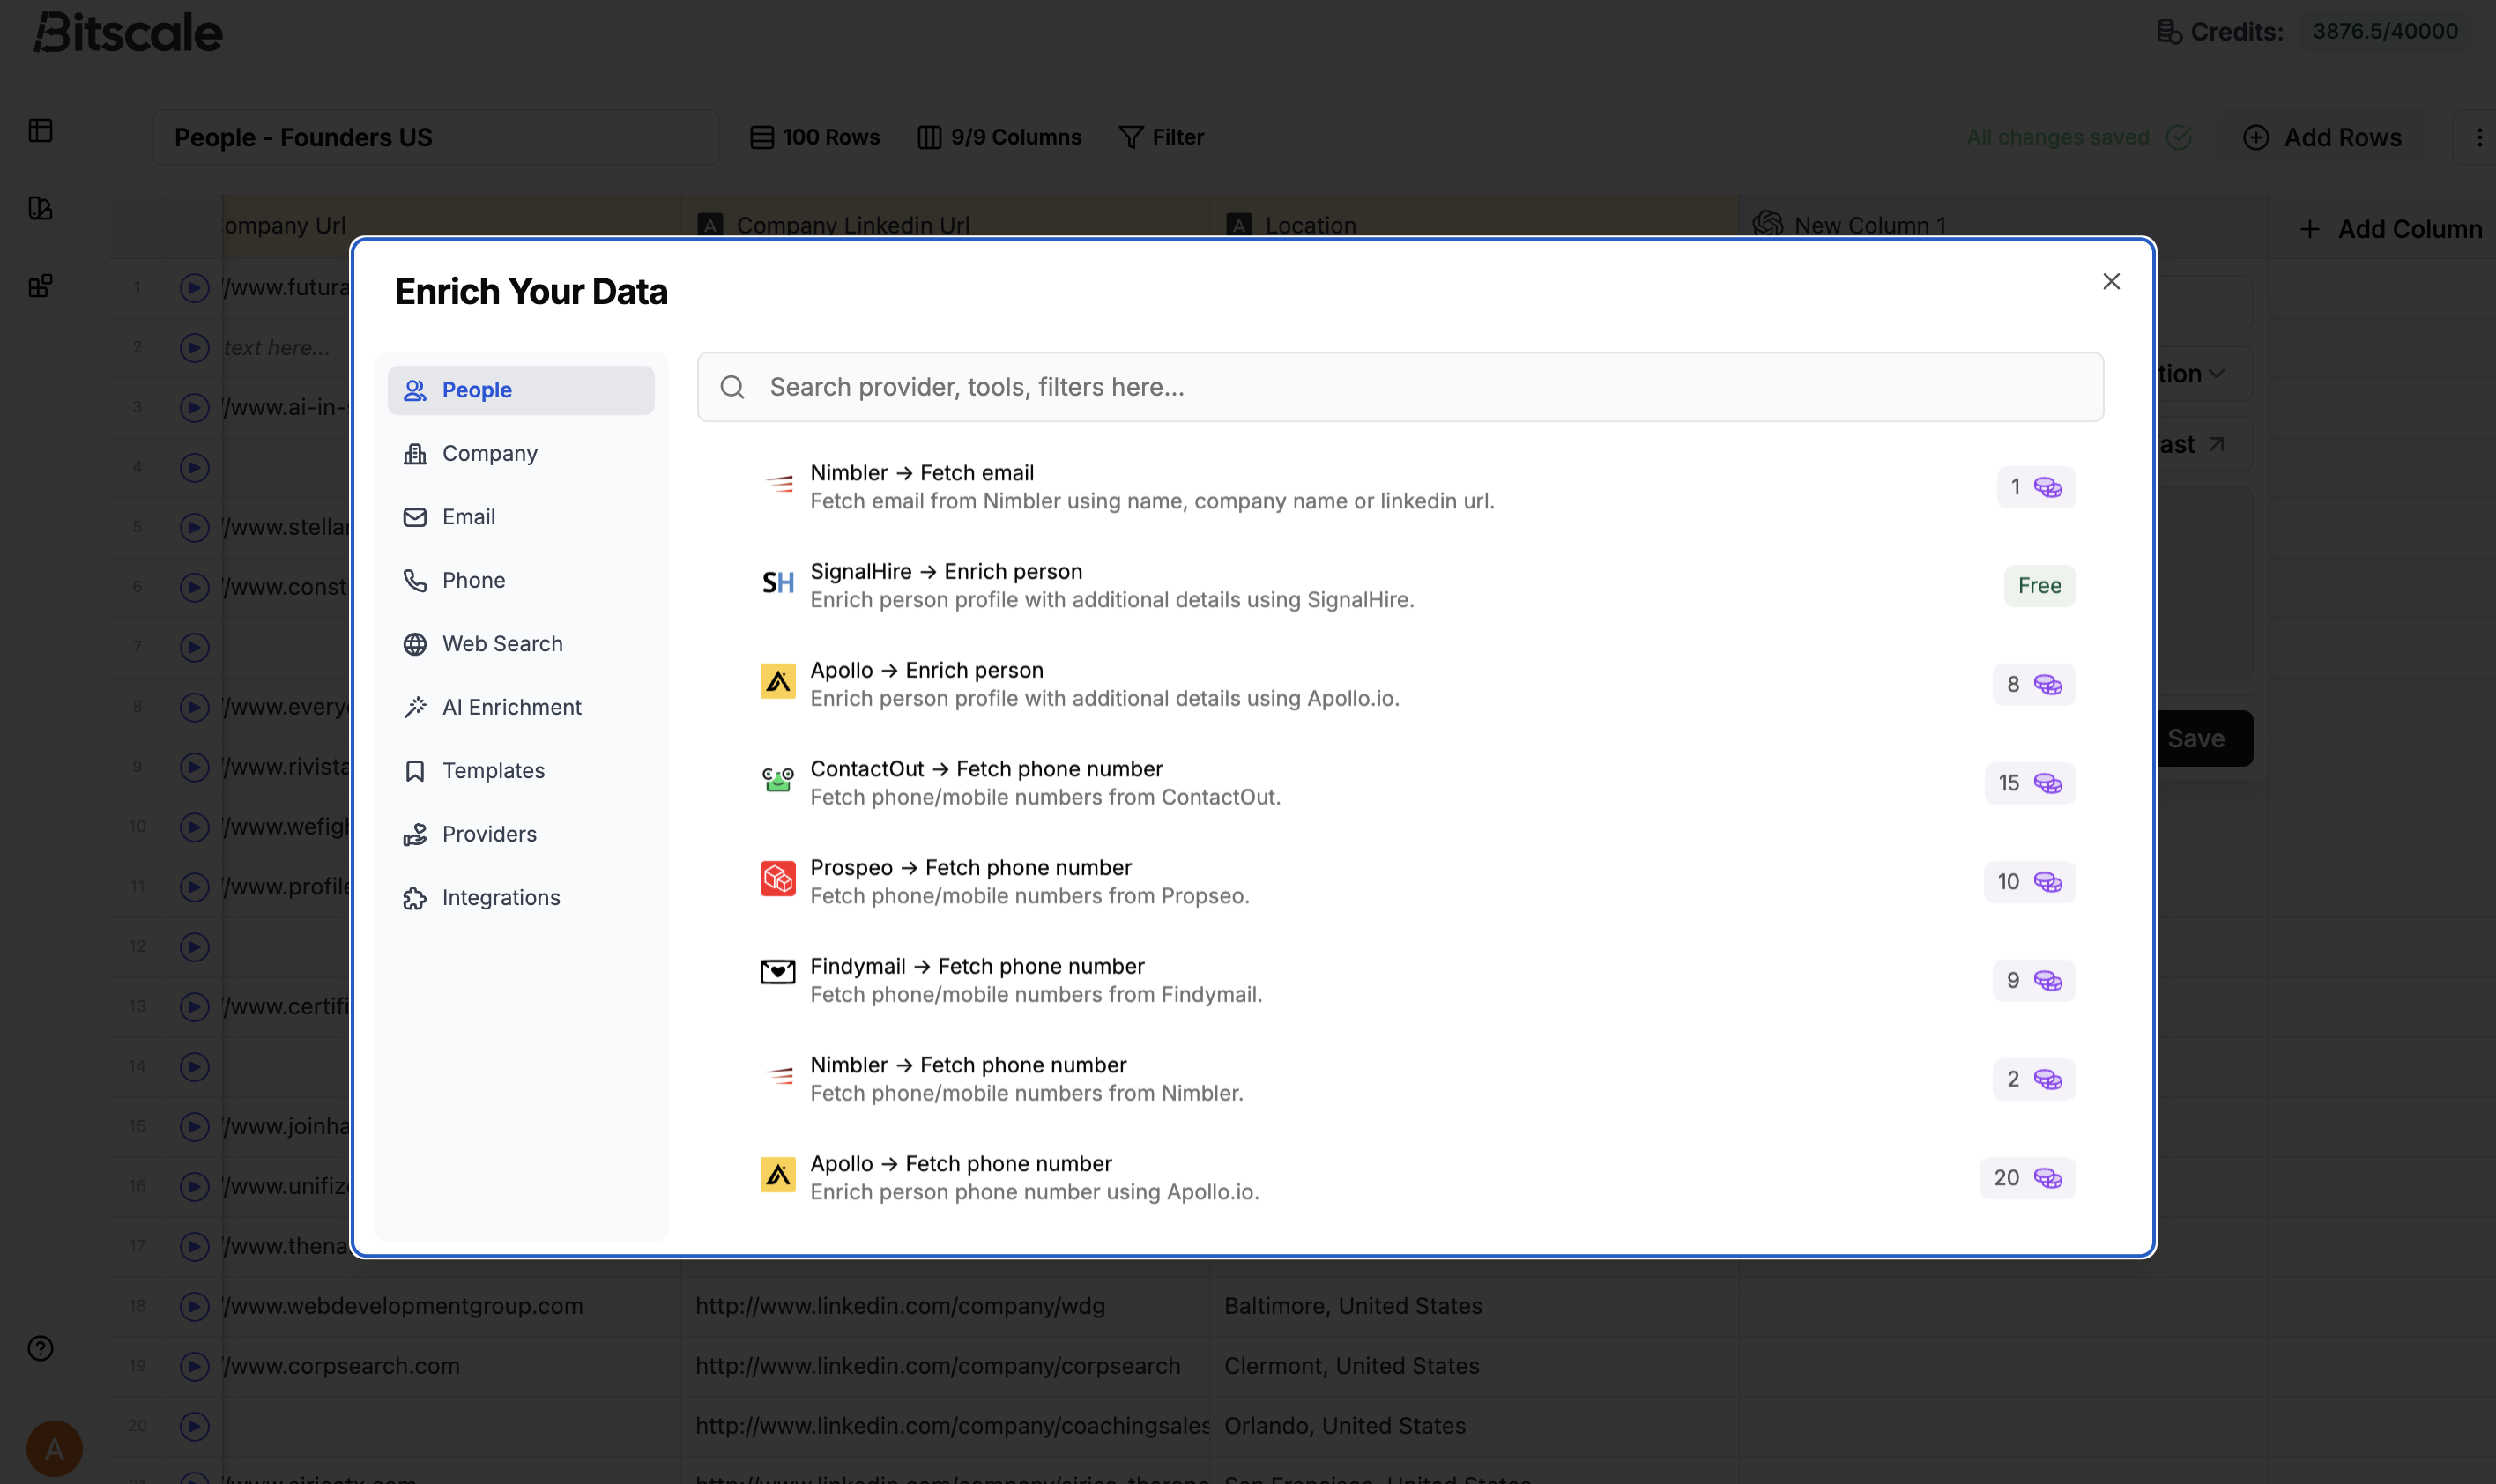This screenshot has width=2496, height=1484.
Task: Click the 100 Rows button
Action: pyautogui.click(x=815, y=137)
